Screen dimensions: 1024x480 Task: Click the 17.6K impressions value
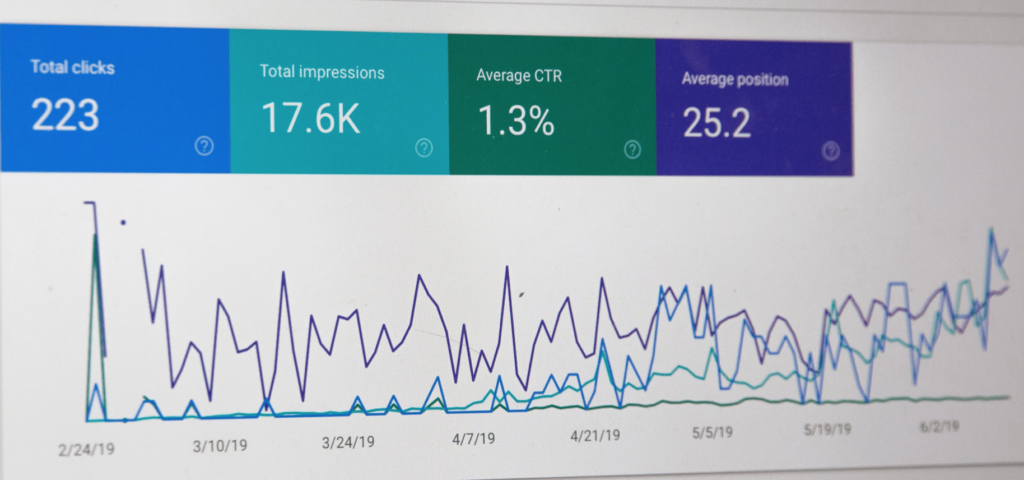pos(310,118)
